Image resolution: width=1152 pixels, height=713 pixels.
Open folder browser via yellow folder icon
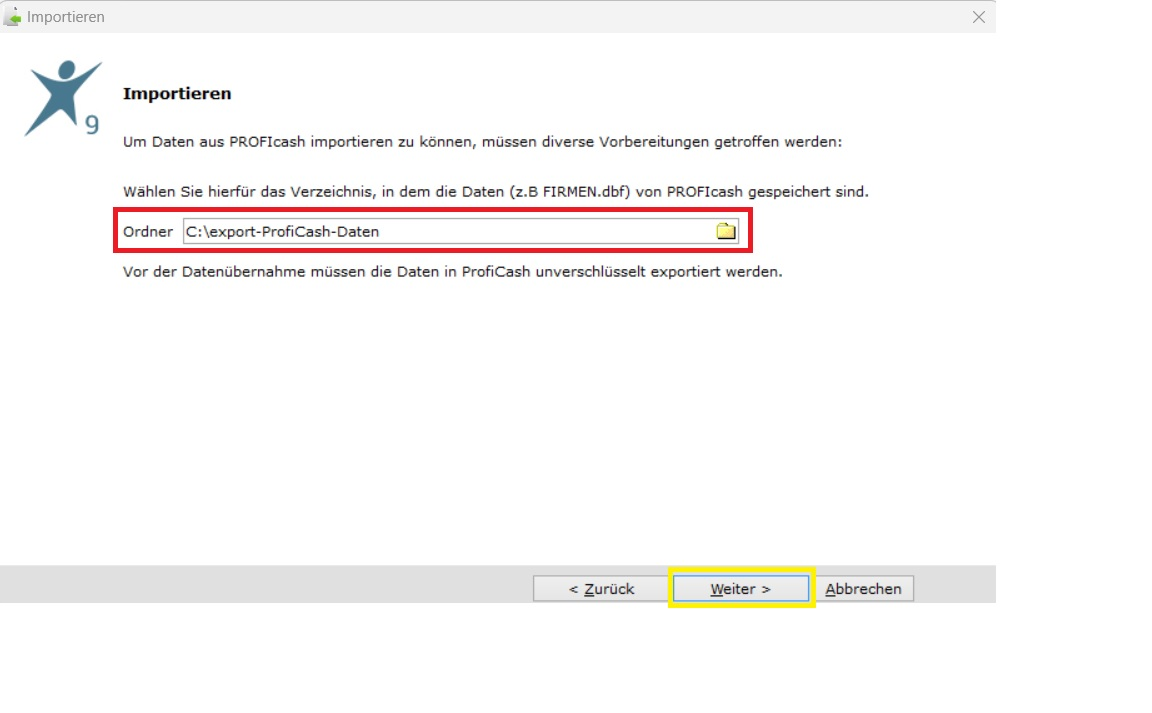point(726,231)
